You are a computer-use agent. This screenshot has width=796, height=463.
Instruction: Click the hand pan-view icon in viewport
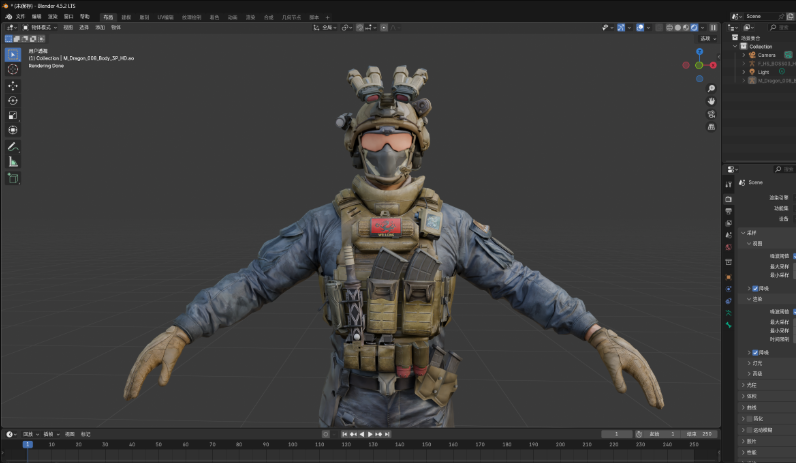[711, 101]
